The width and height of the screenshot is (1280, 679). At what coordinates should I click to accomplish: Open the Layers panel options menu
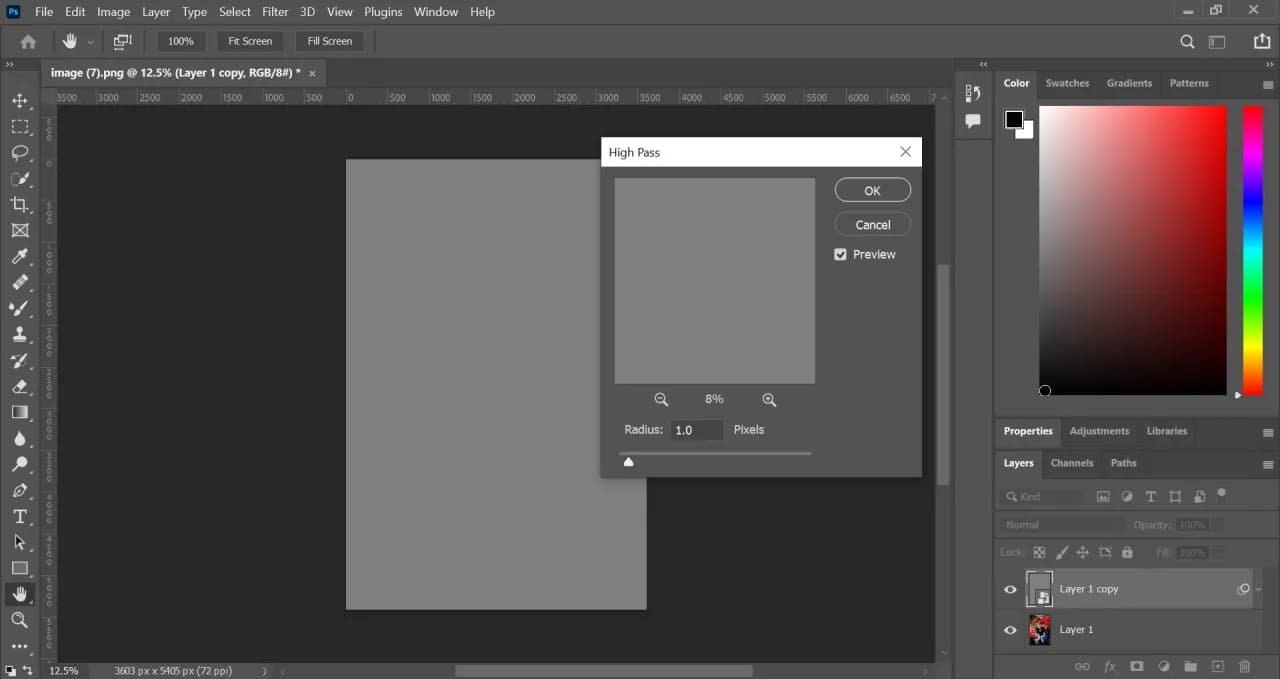pyautogui.click(x=1268, y=464)
